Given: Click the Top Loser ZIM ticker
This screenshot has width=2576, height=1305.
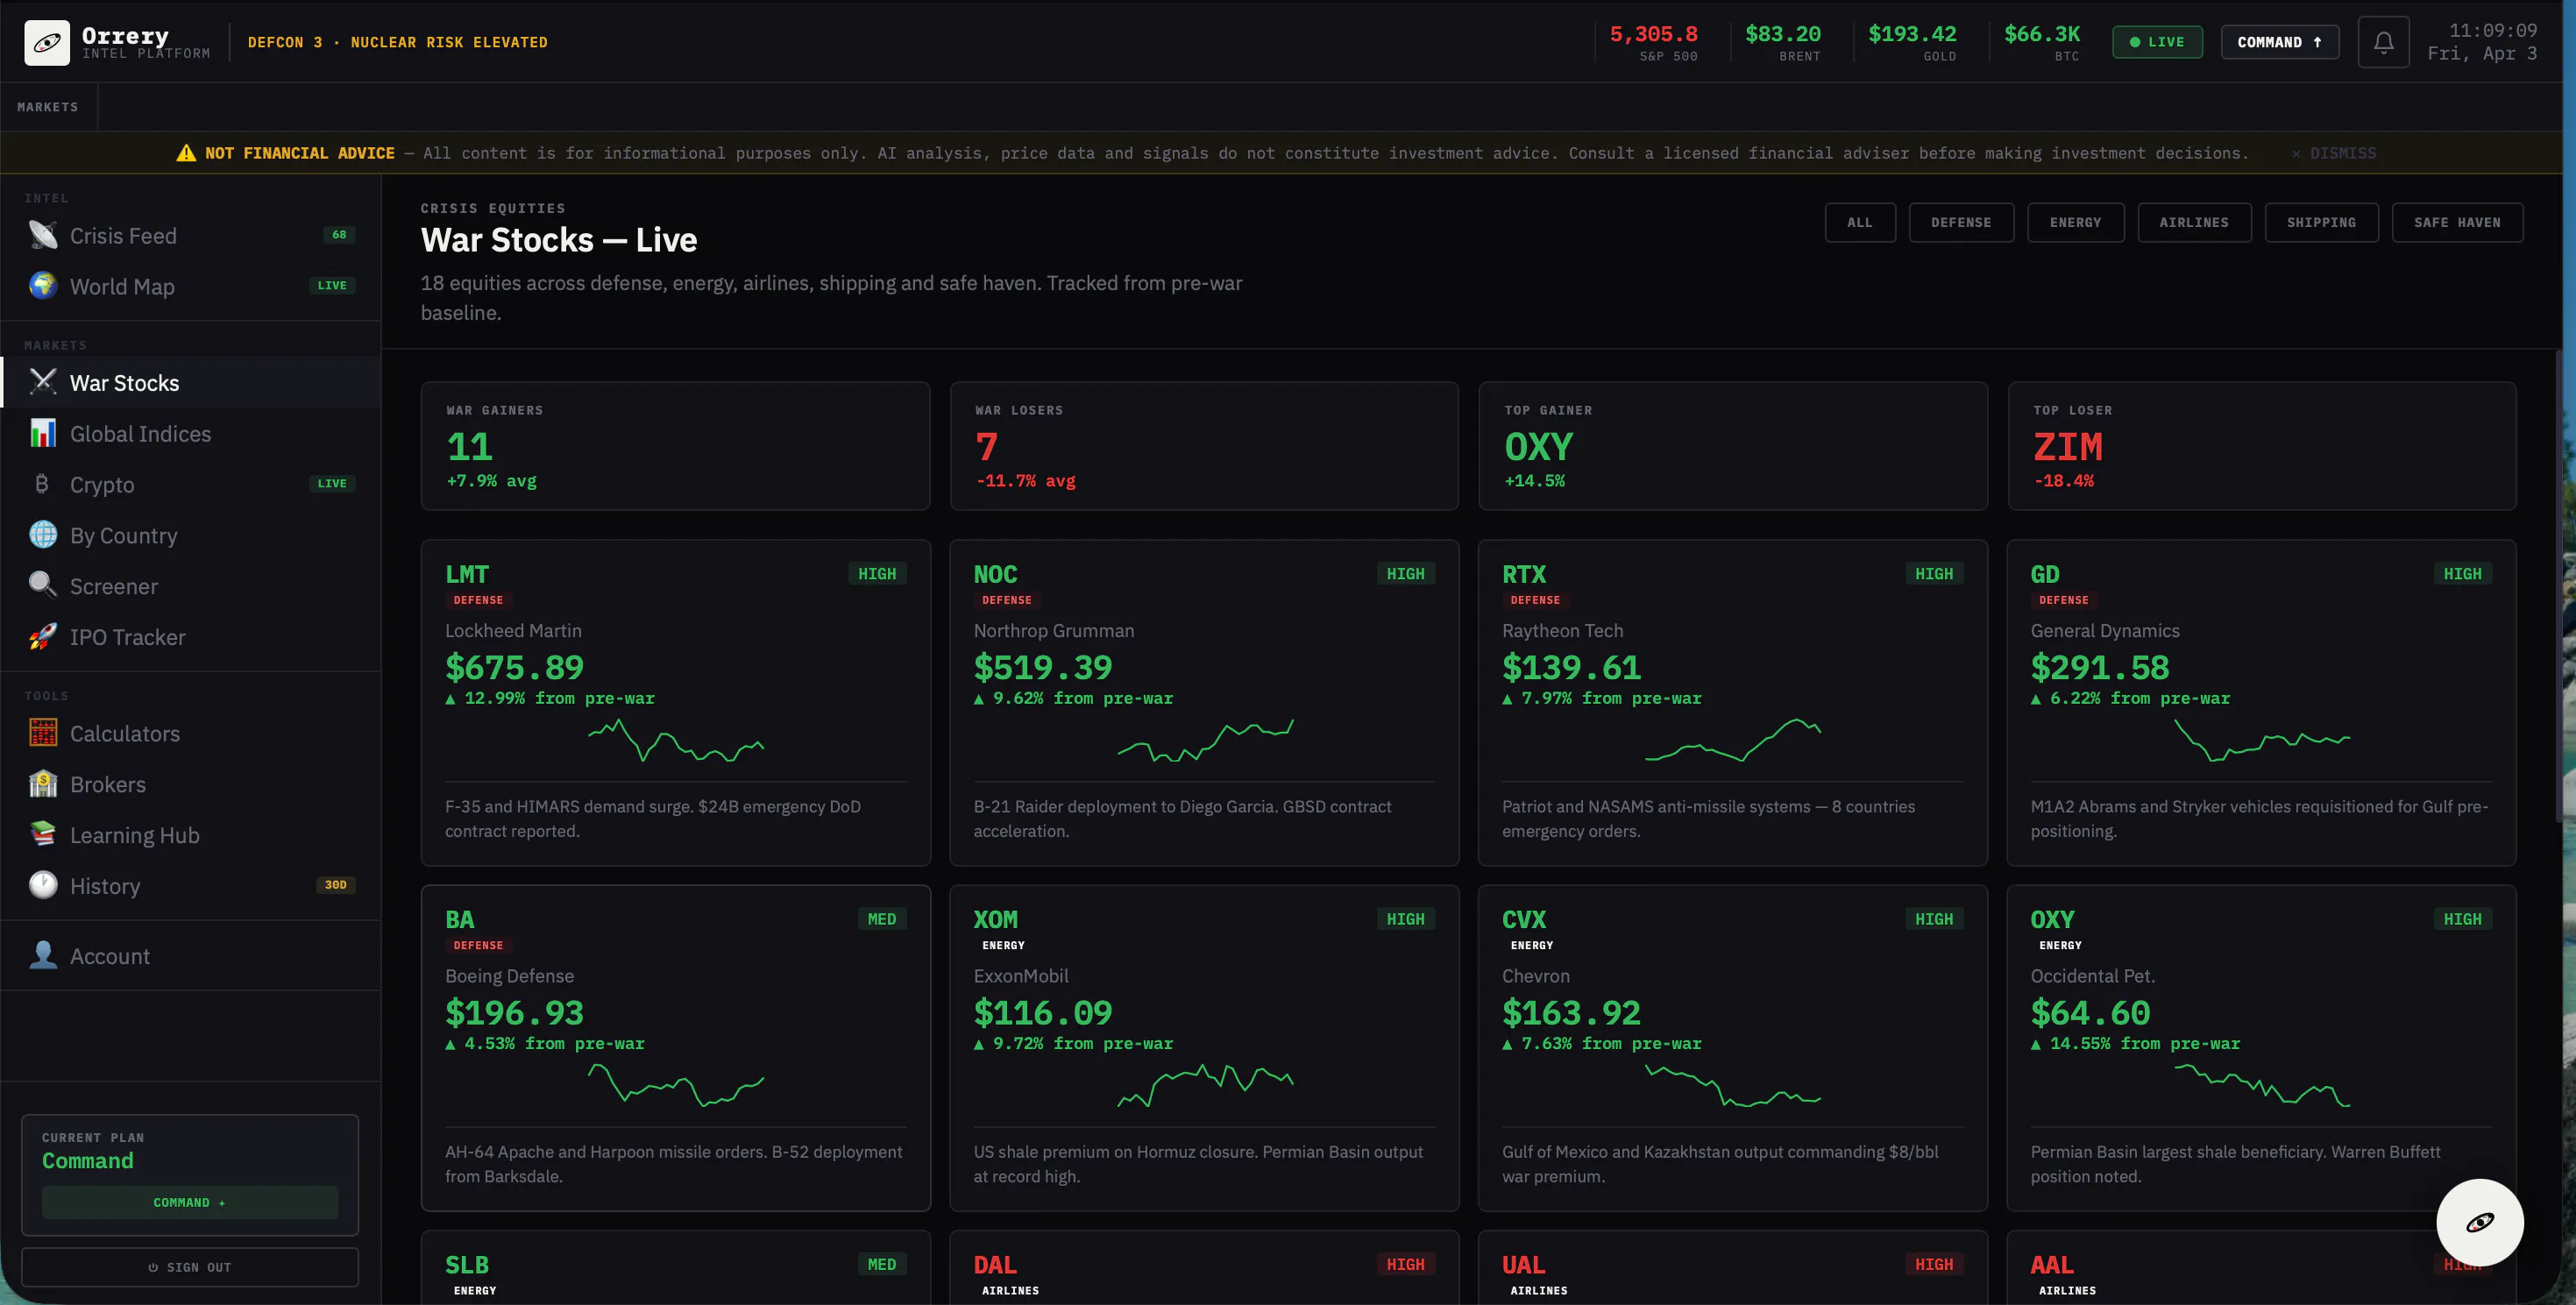Looking at the screenshot, I should click(2067, 447).
